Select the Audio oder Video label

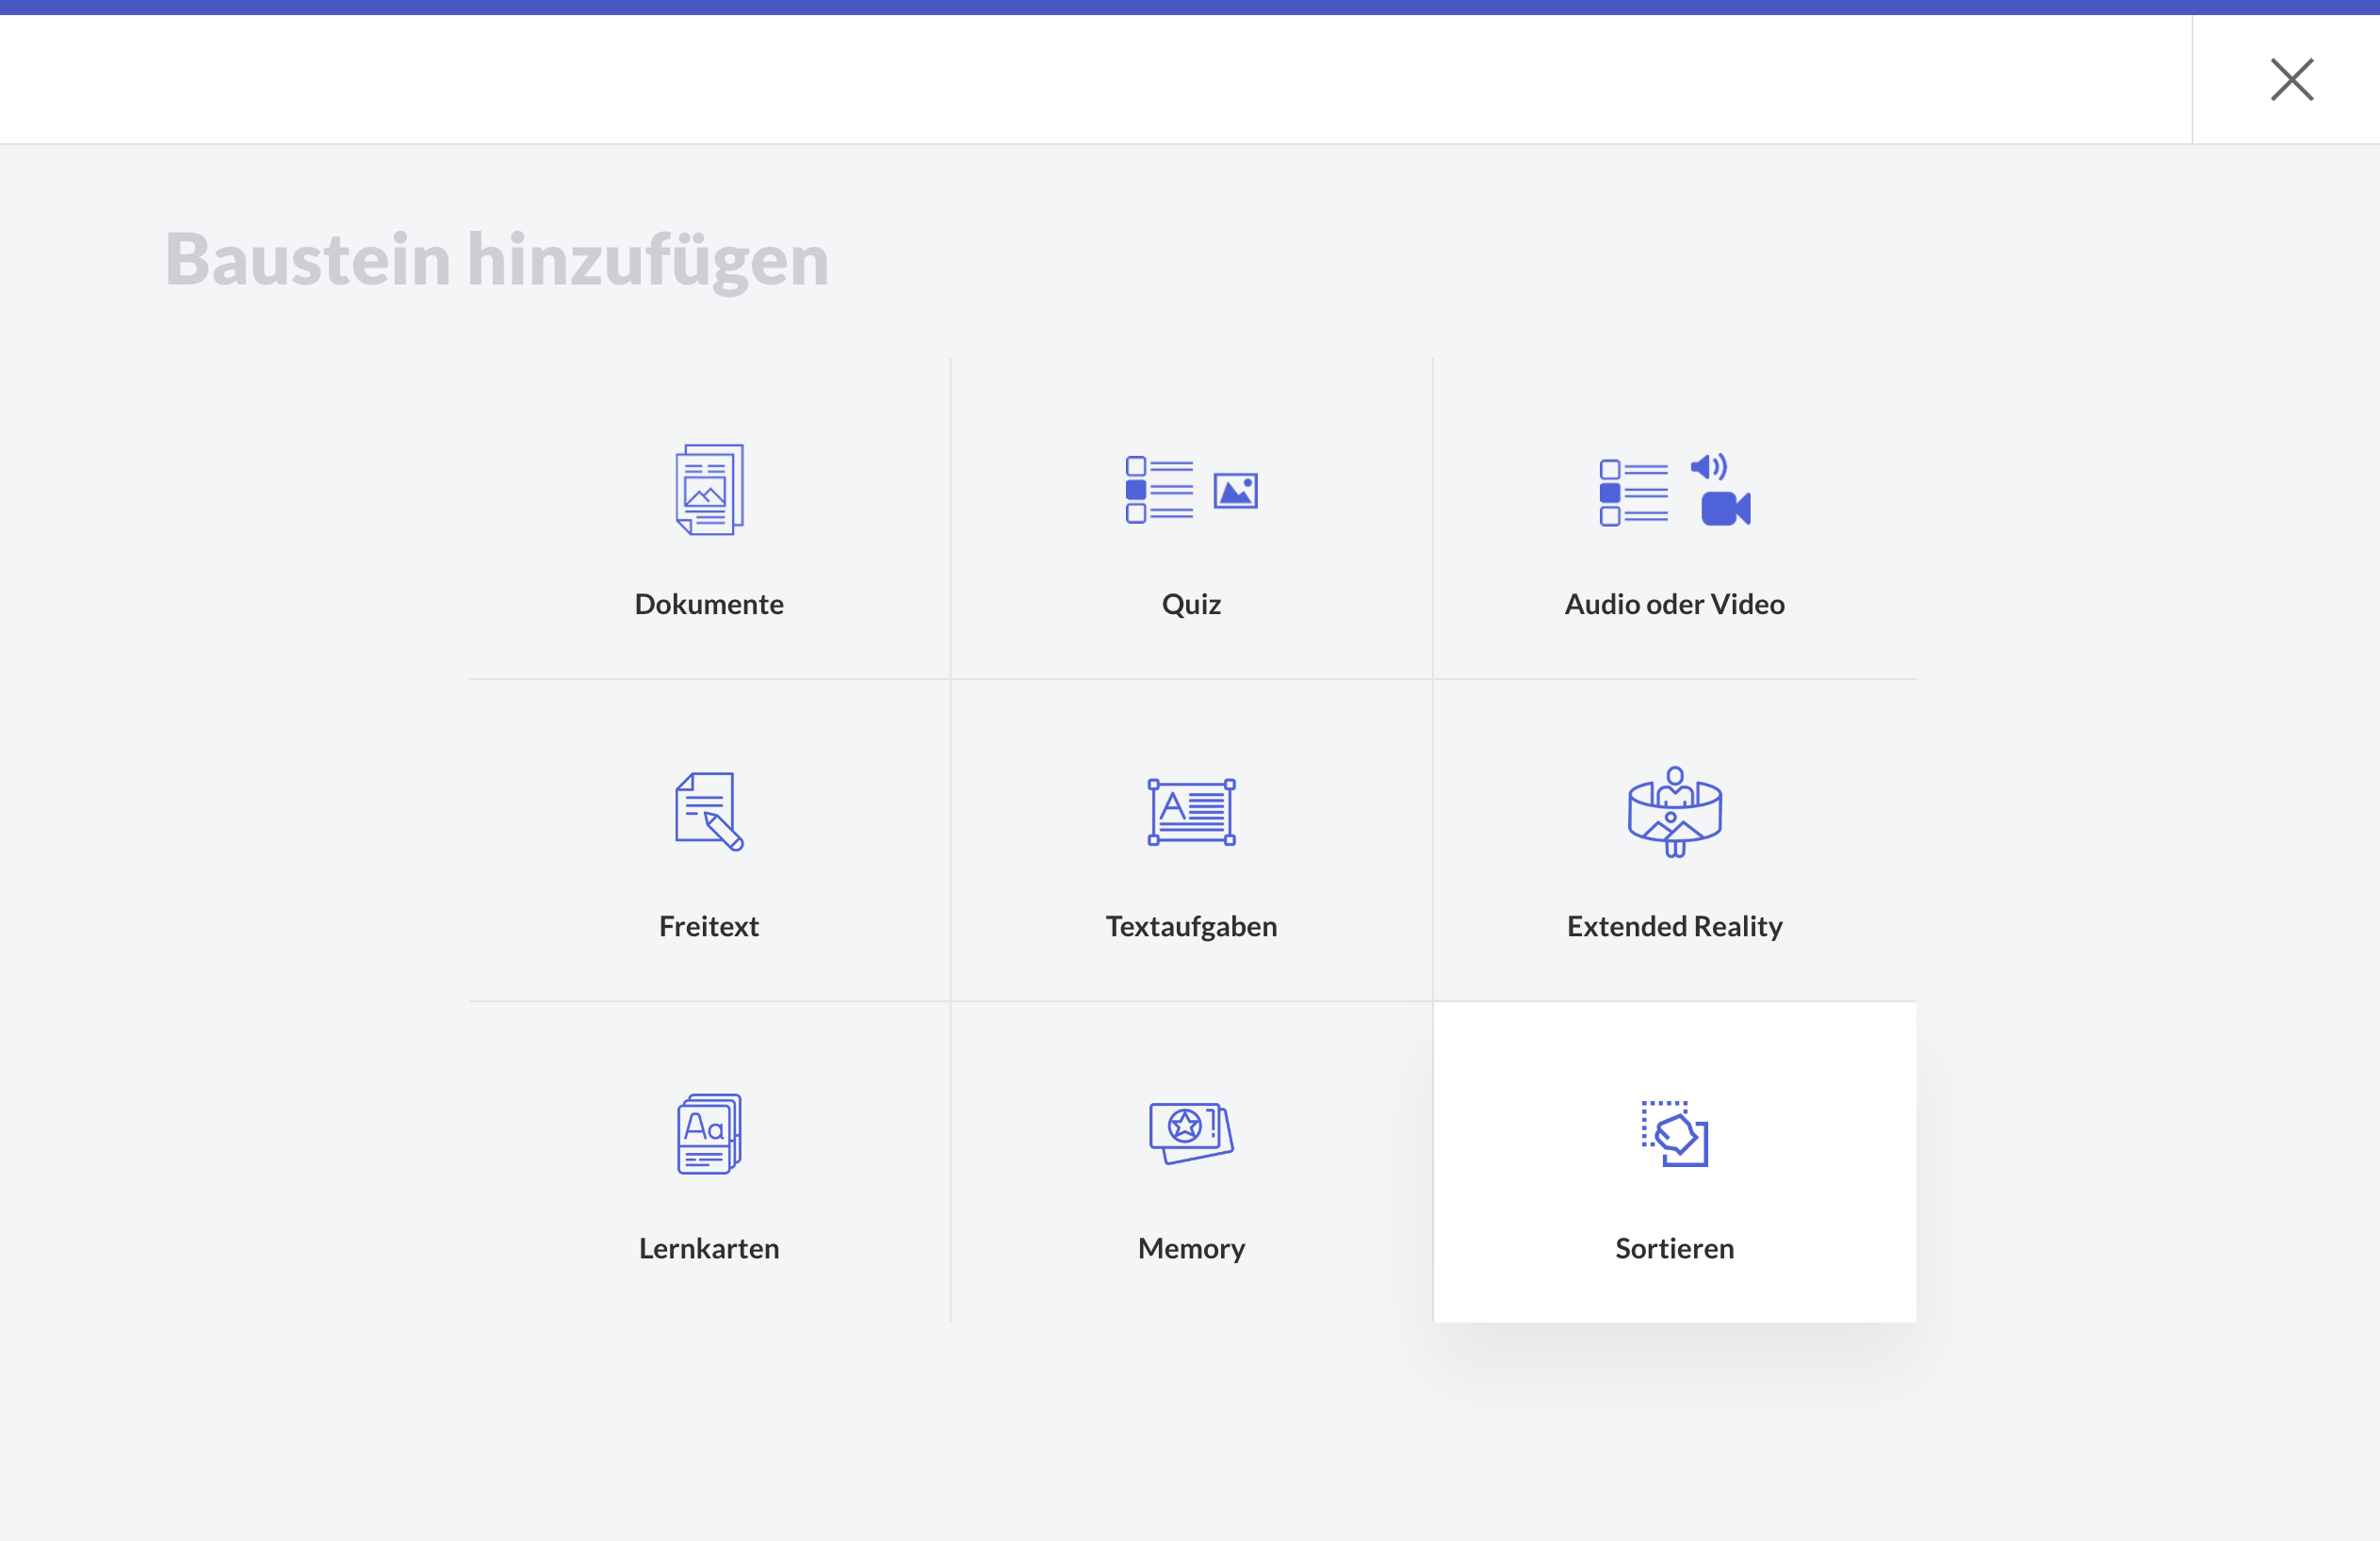coord(1674,604)
